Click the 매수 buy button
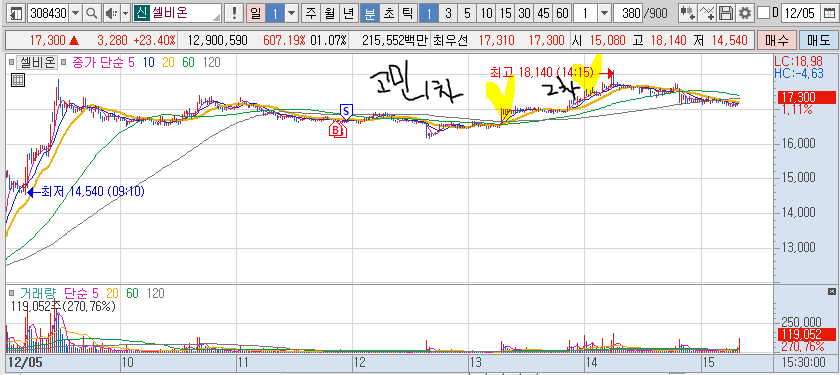 point(776,40)
